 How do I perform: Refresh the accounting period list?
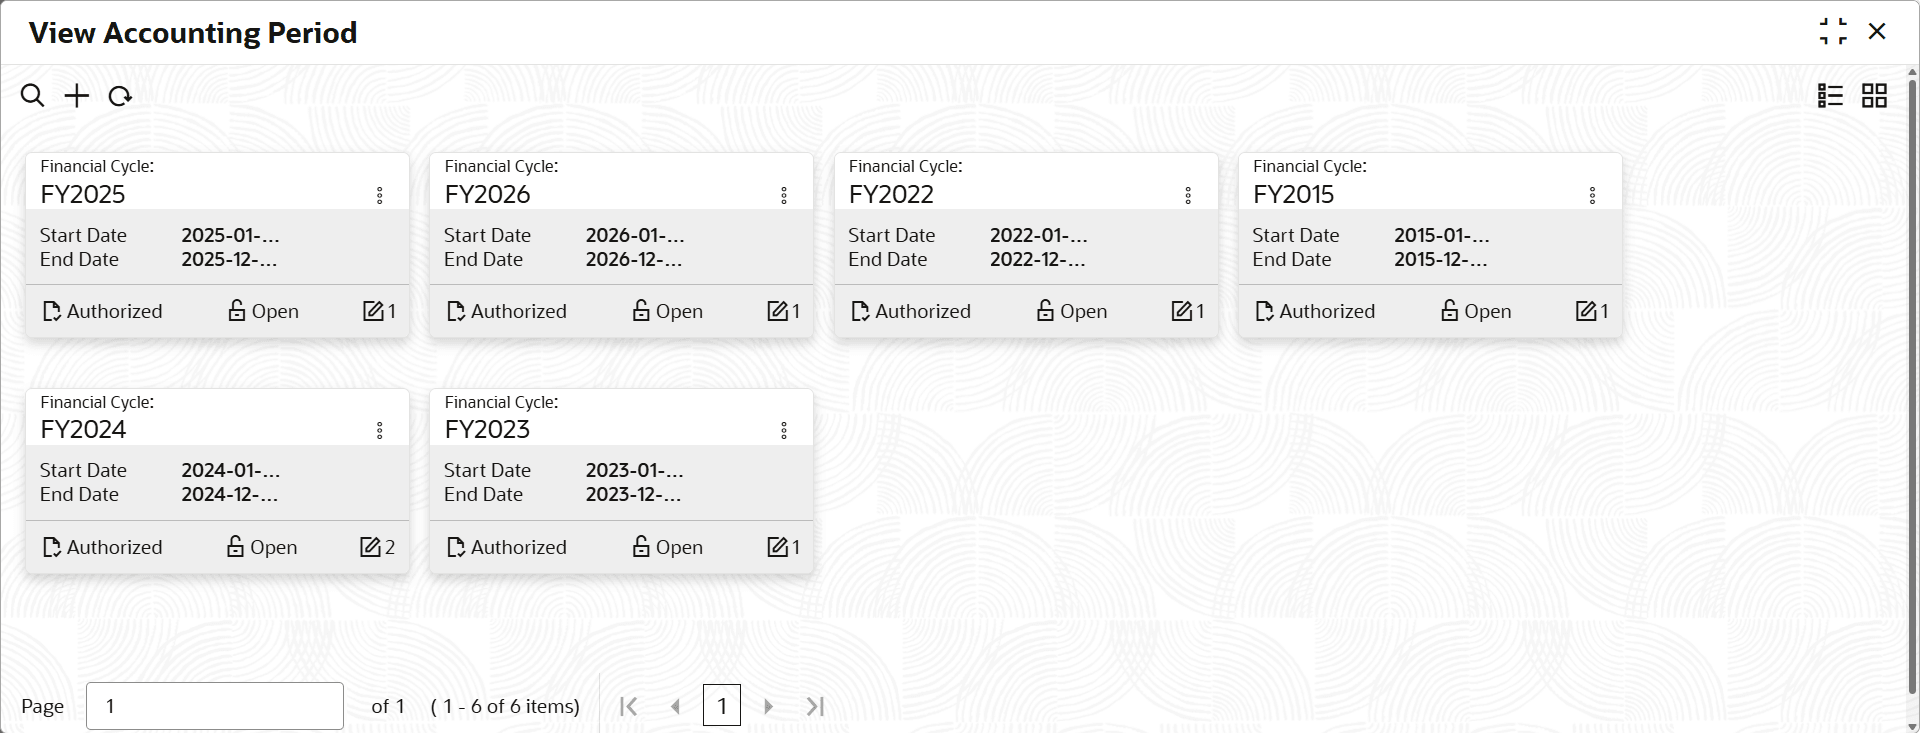click(x=120, y=96)
